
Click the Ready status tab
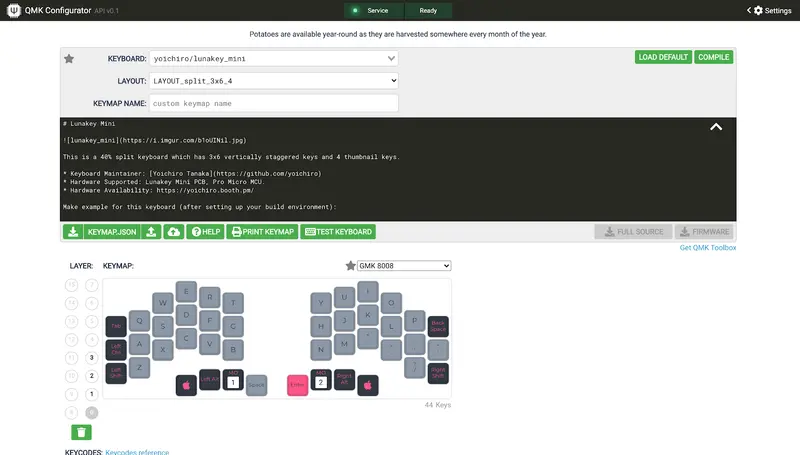[x=428, y=10]
